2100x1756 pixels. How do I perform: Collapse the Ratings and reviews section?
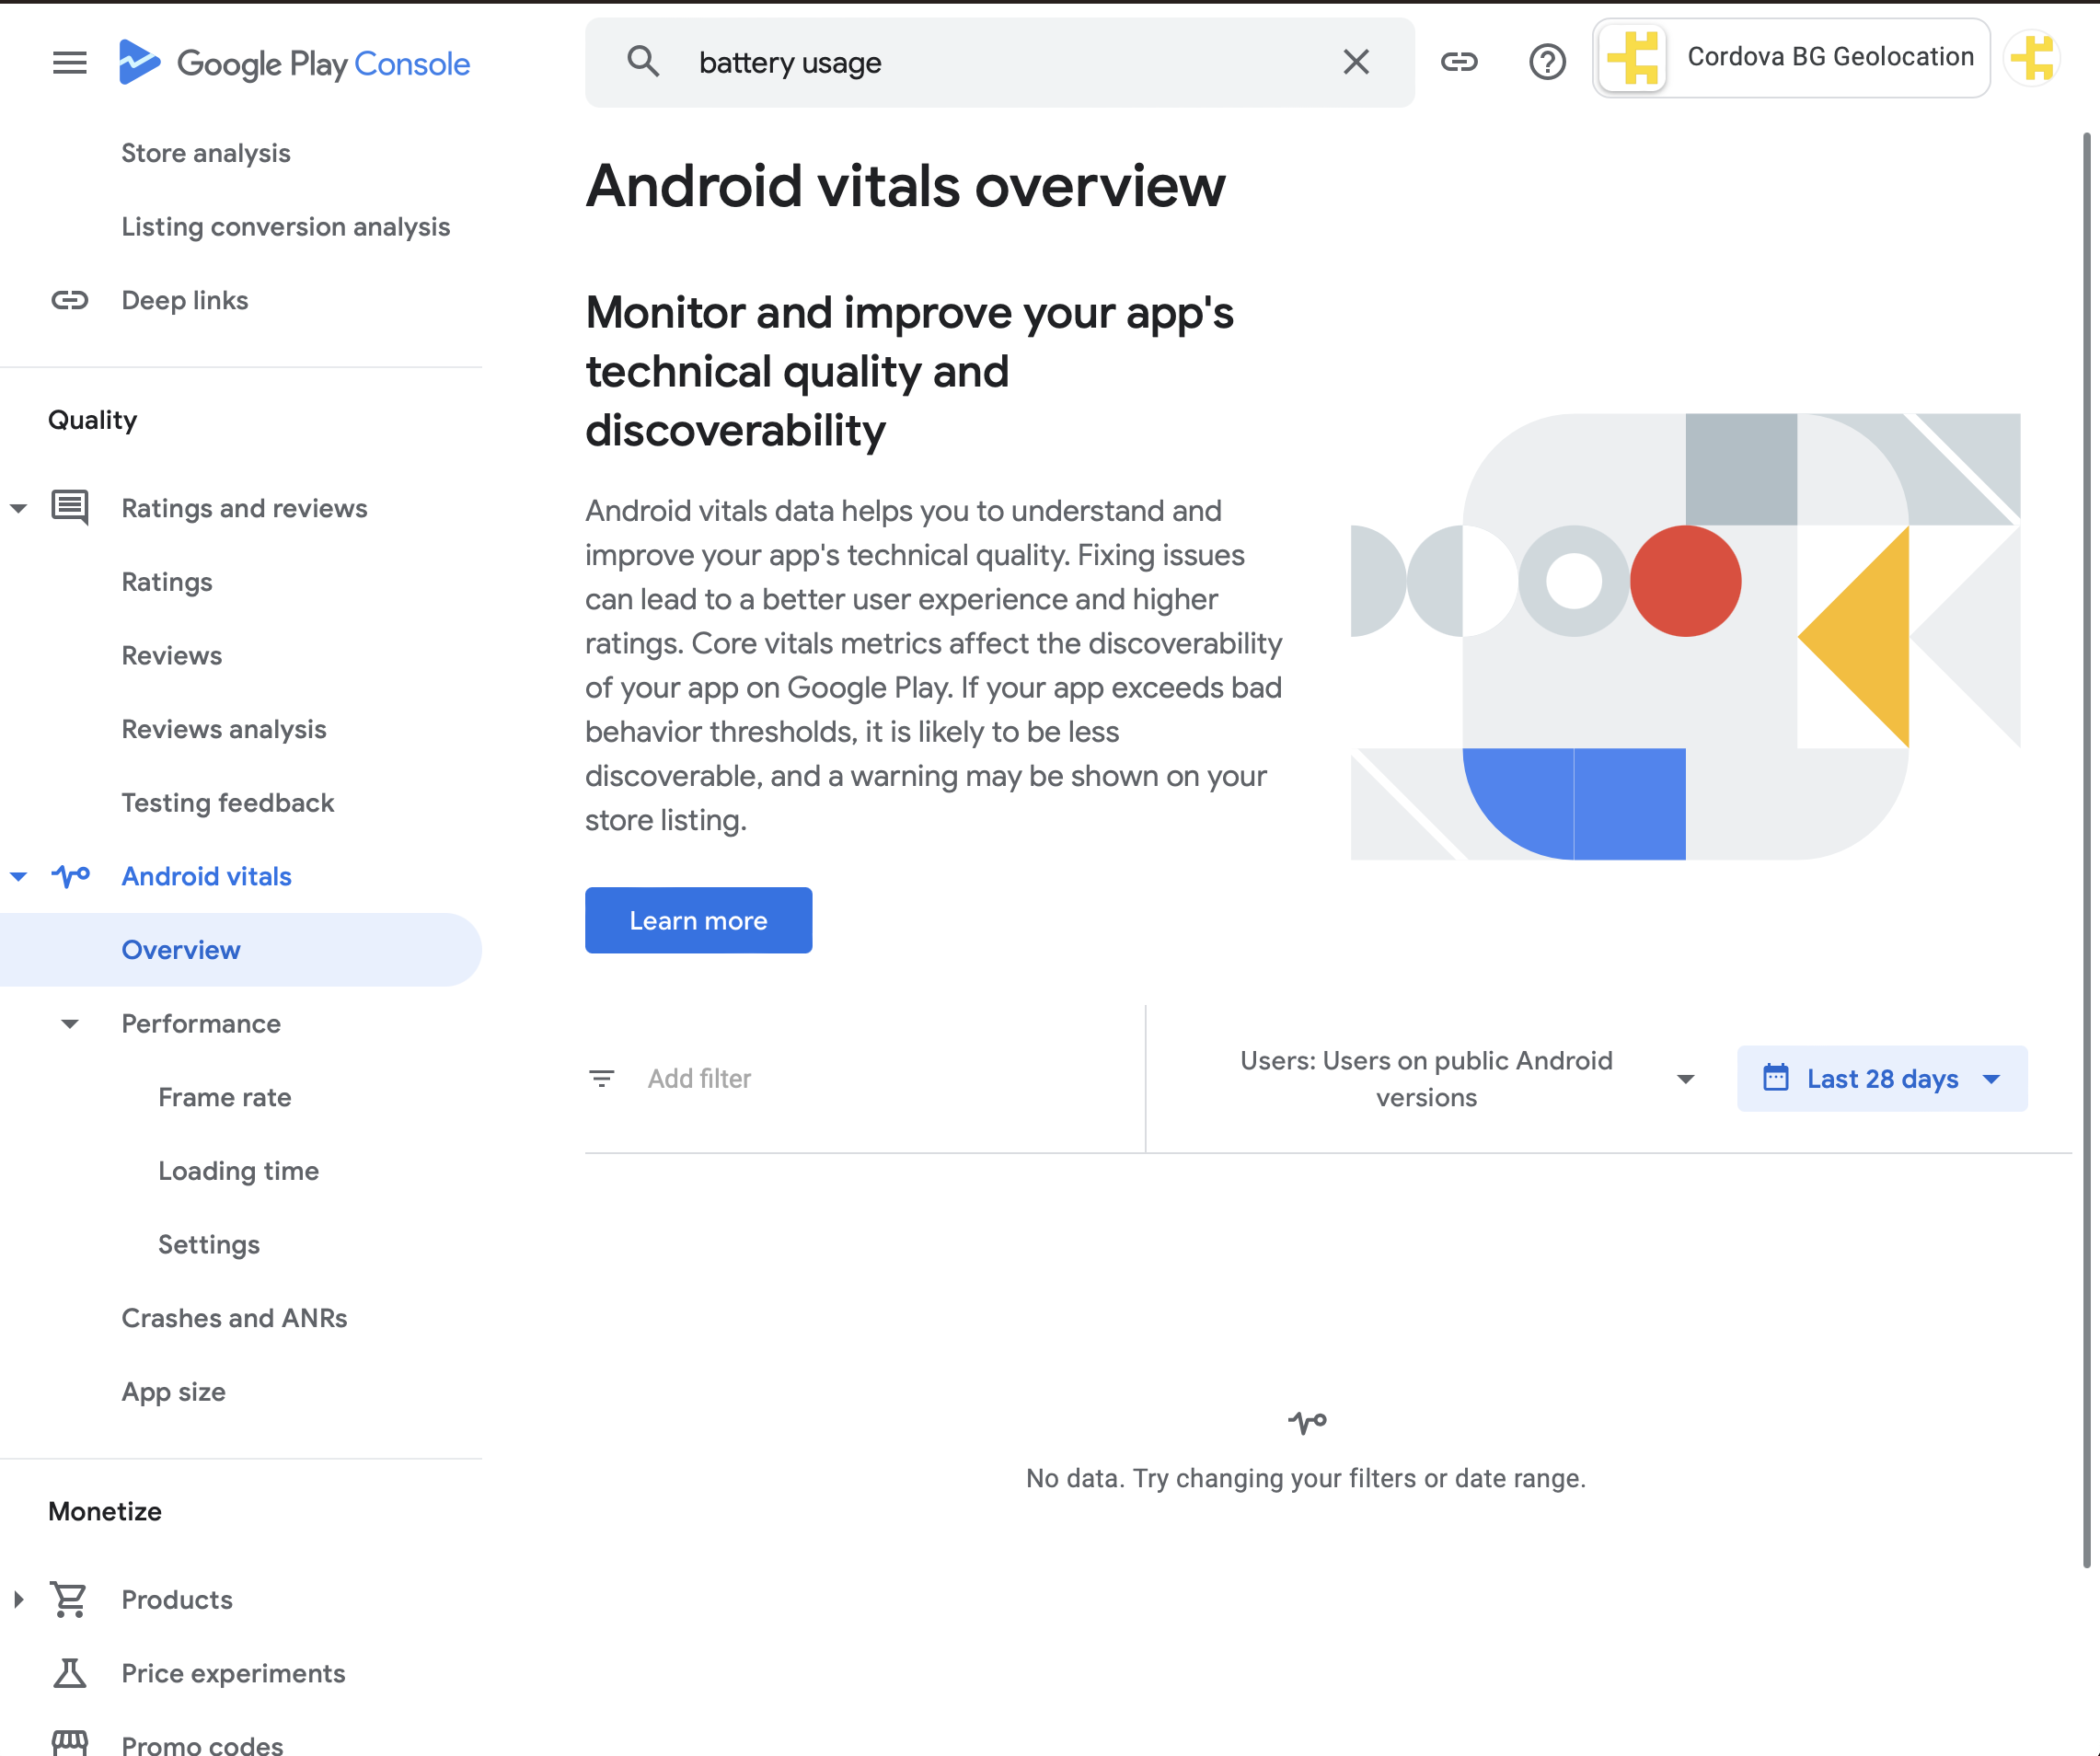pos(18,508)
